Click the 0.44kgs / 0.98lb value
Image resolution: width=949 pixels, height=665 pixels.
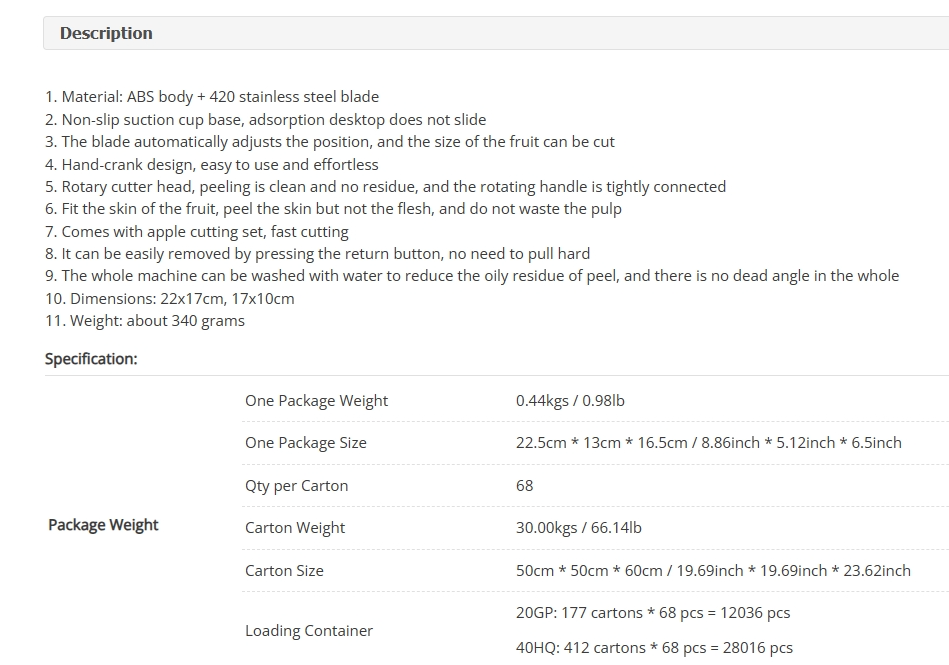[570, 401]
